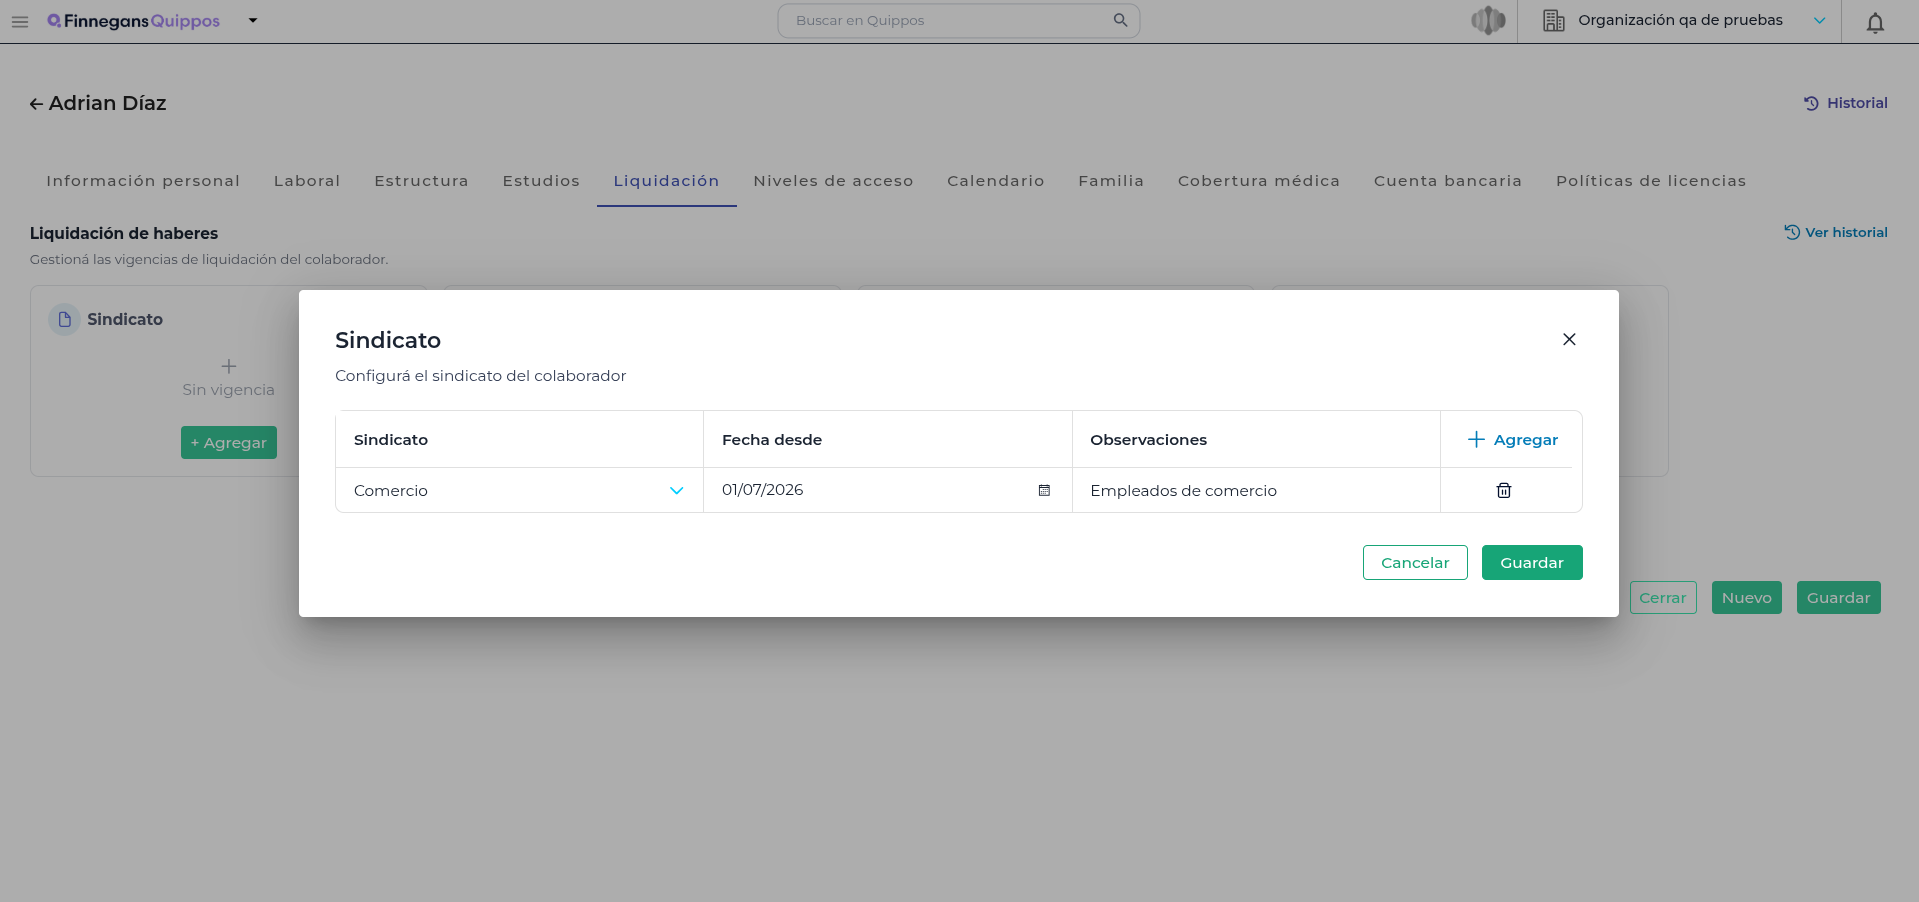Viewport: 1919px width, 902px height.
Task: Click the organization building icon
Action: (x=1553, y=20)
